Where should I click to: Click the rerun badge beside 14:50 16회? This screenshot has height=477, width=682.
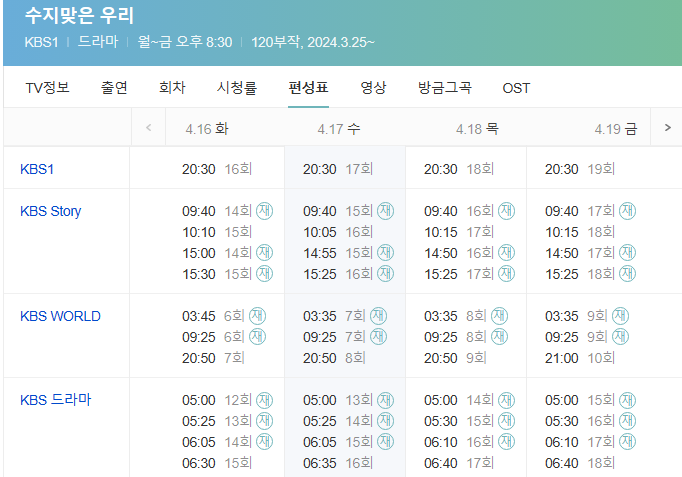pyautogui.click(x=506, y=253)
